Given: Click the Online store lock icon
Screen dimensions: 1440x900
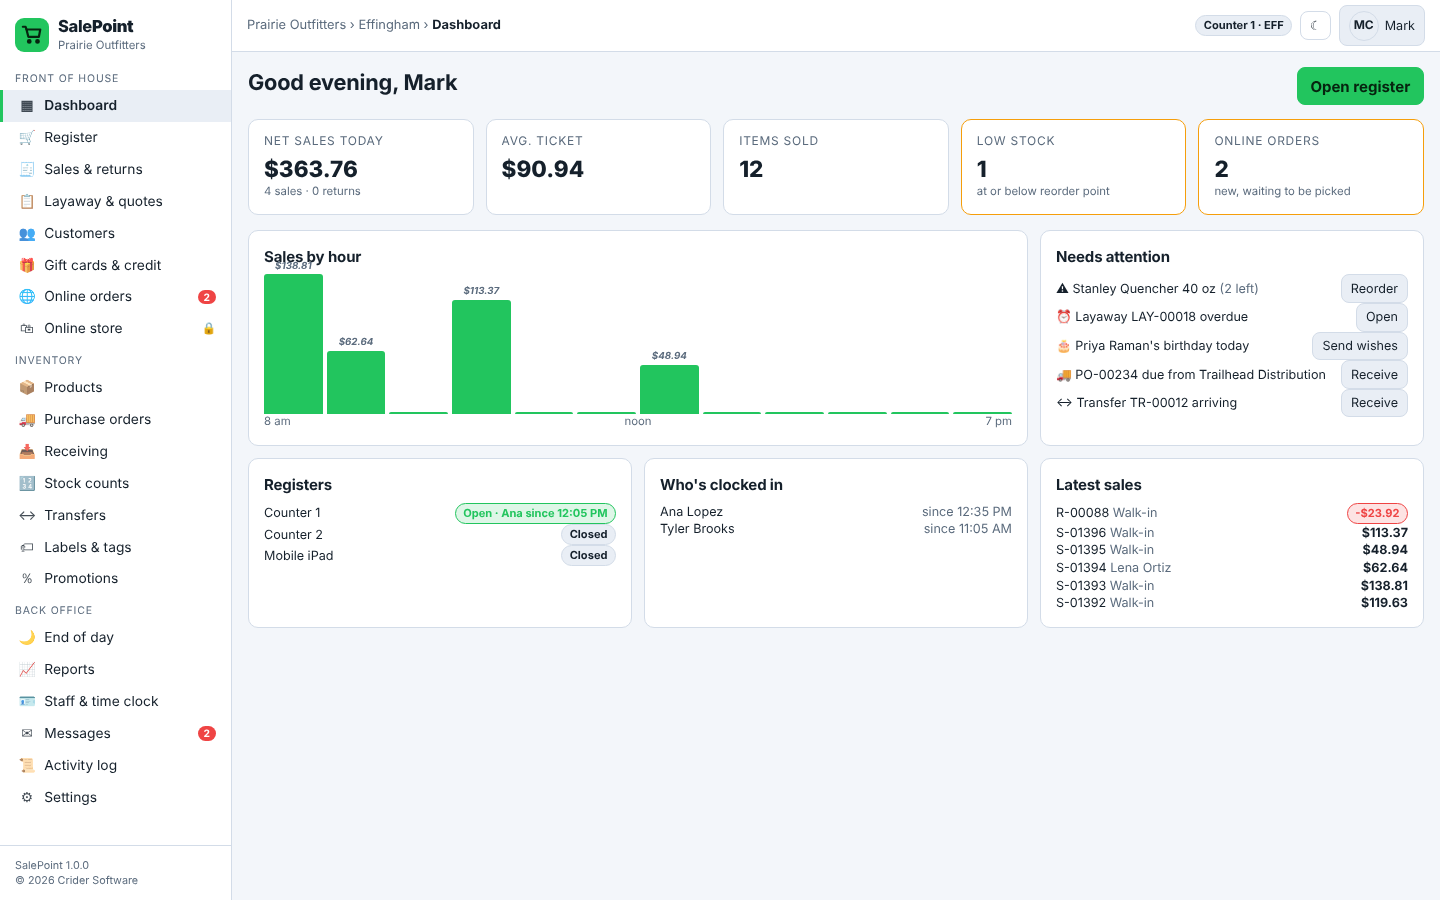Looking at the screenshot, I should (209, 329).
